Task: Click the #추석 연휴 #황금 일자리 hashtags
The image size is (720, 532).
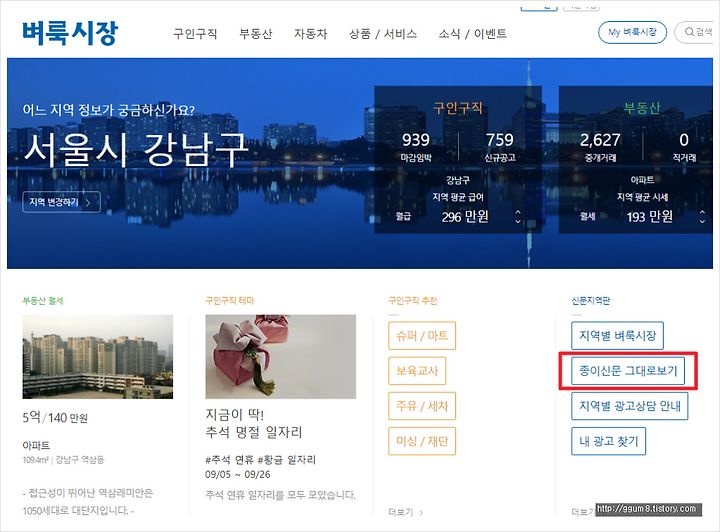Action: point(260,459)
